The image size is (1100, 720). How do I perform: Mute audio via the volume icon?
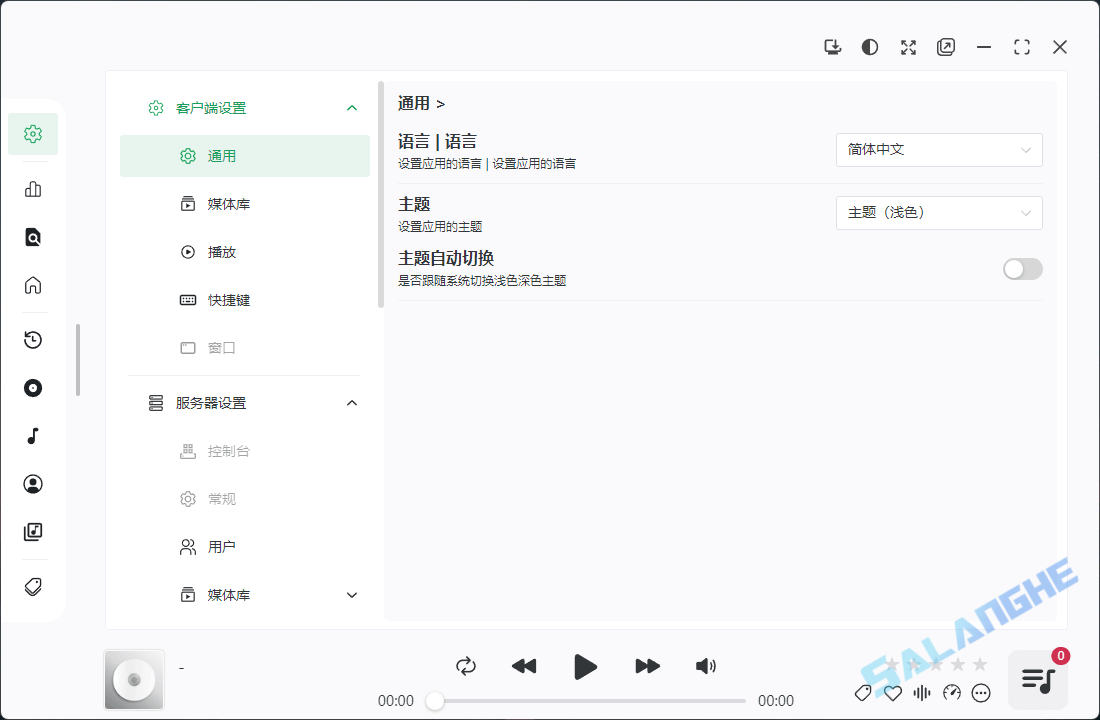pyautogui.click(x=706, y=666)
